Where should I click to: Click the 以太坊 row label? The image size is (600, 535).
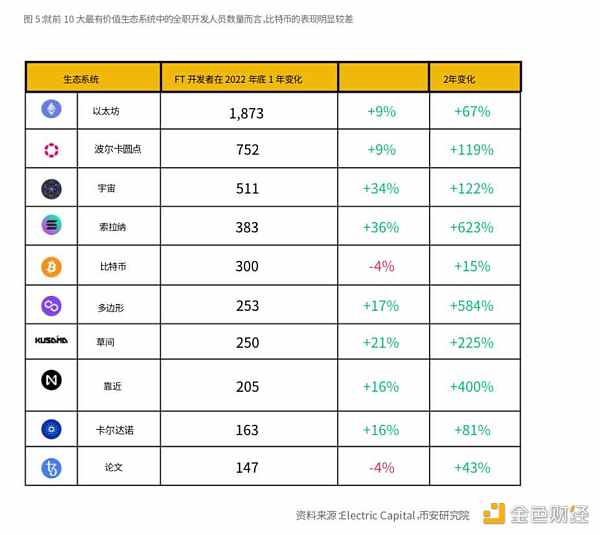click(x=106, y=112)
